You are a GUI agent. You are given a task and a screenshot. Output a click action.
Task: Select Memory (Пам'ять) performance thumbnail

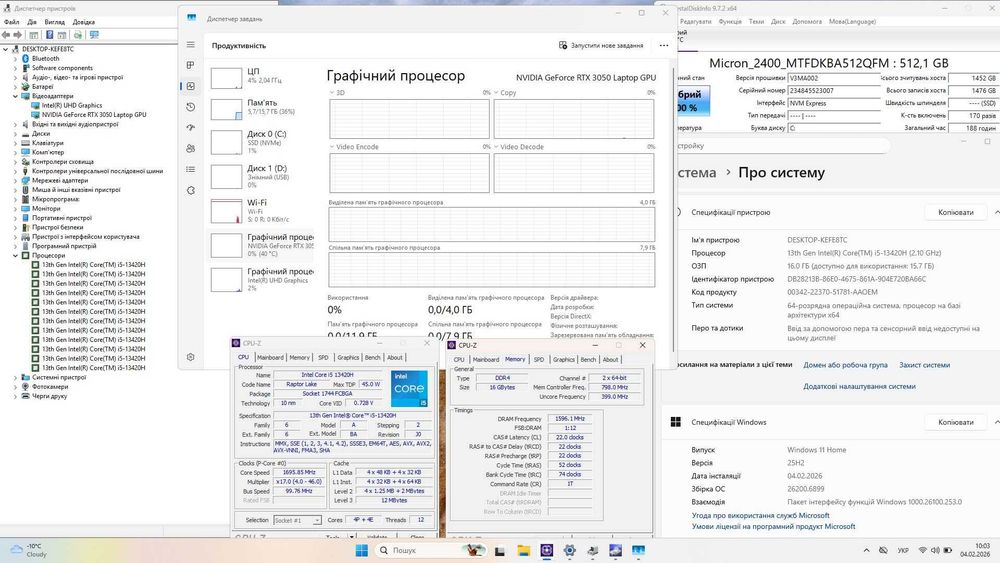click(x=226, y=109)
